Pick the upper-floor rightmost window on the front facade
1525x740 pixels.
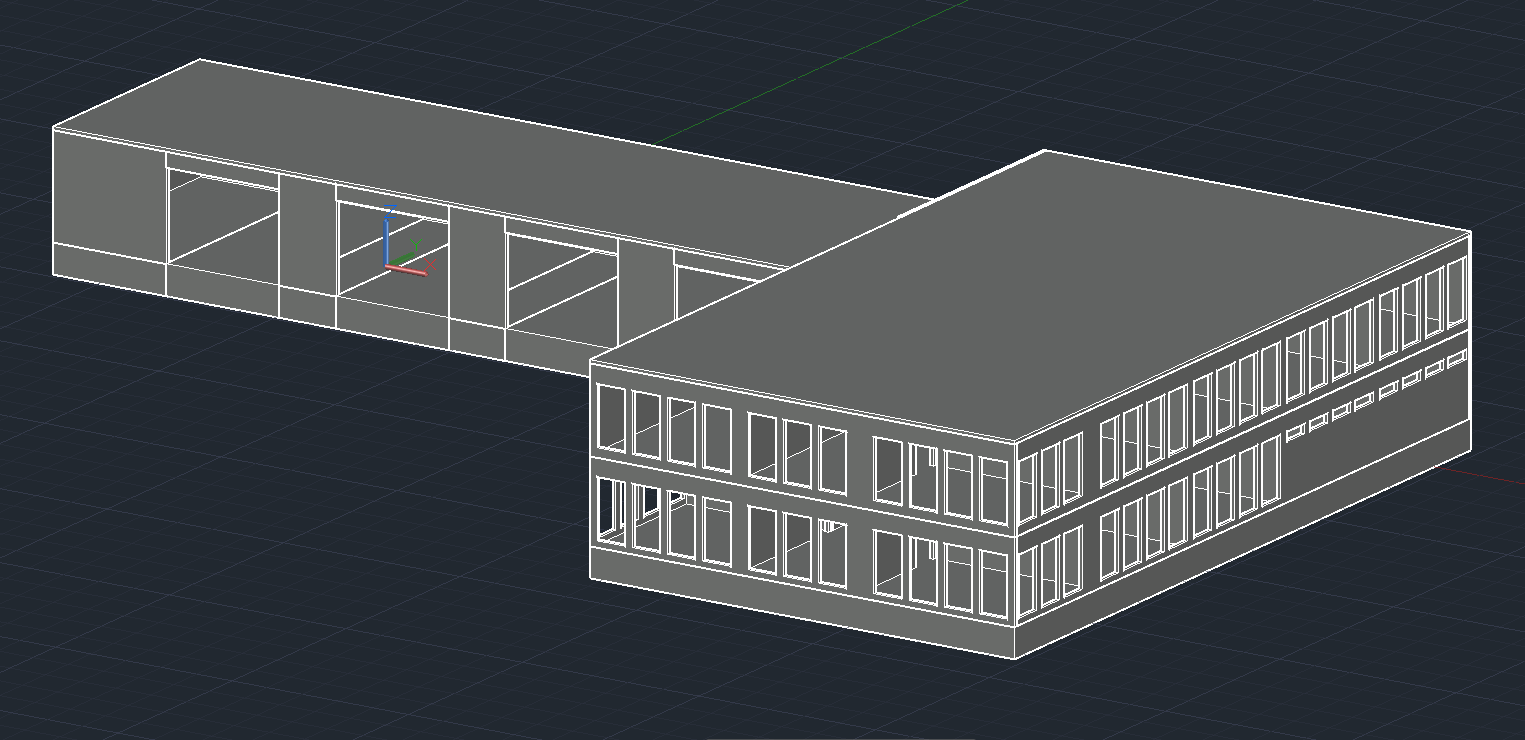(x=993, y=490)
